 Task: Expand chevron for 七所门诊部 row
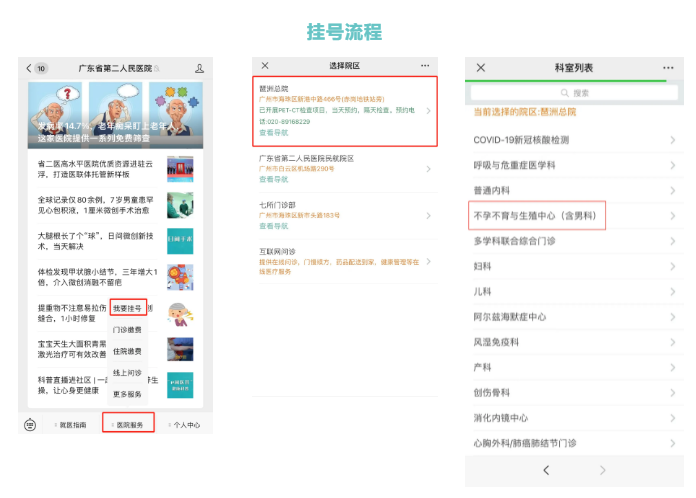click(x=428, y=216)
